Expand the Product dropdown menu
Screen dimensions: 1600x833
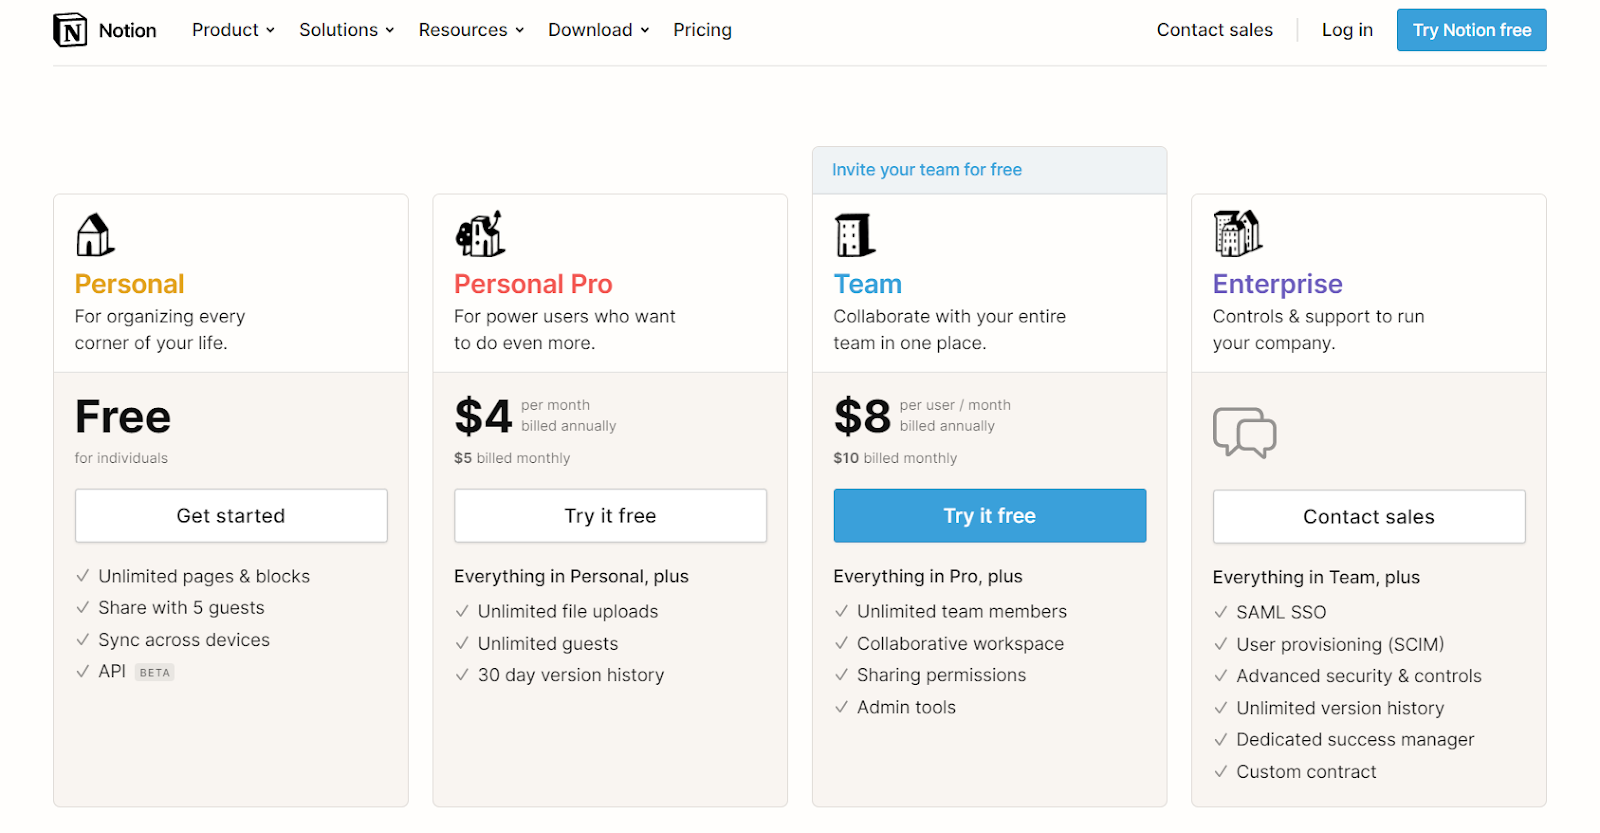[233, 30]
